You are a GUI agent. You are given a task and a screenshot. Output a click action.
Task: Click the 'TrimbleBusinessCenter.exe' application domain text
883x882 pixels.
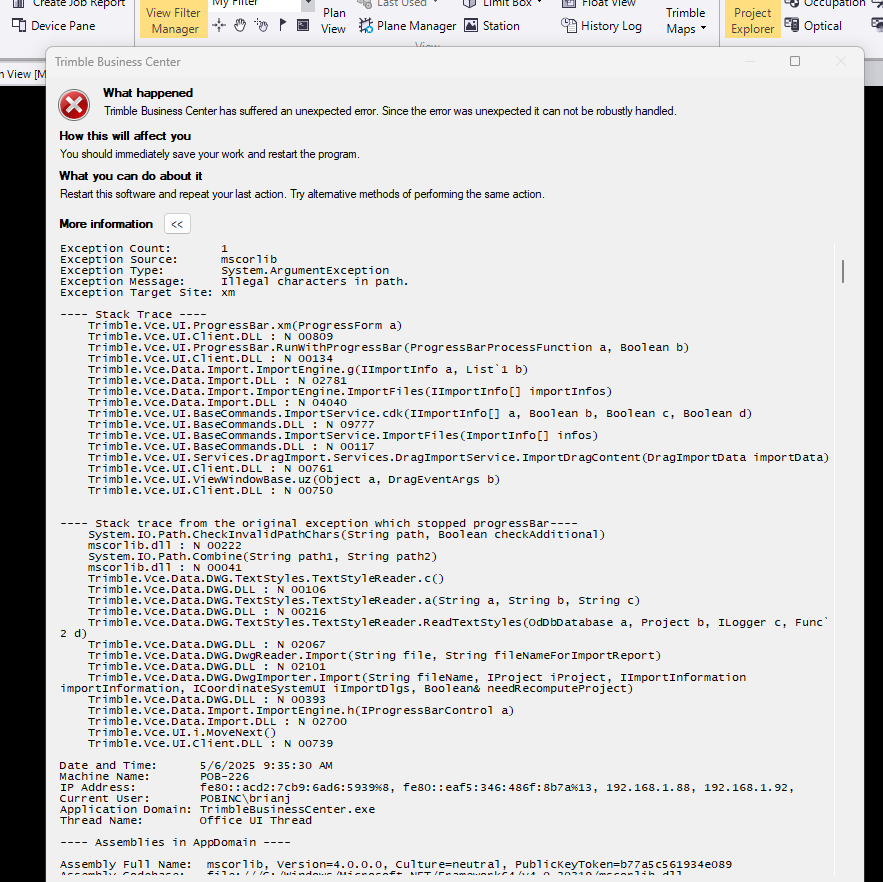(287, 809)
